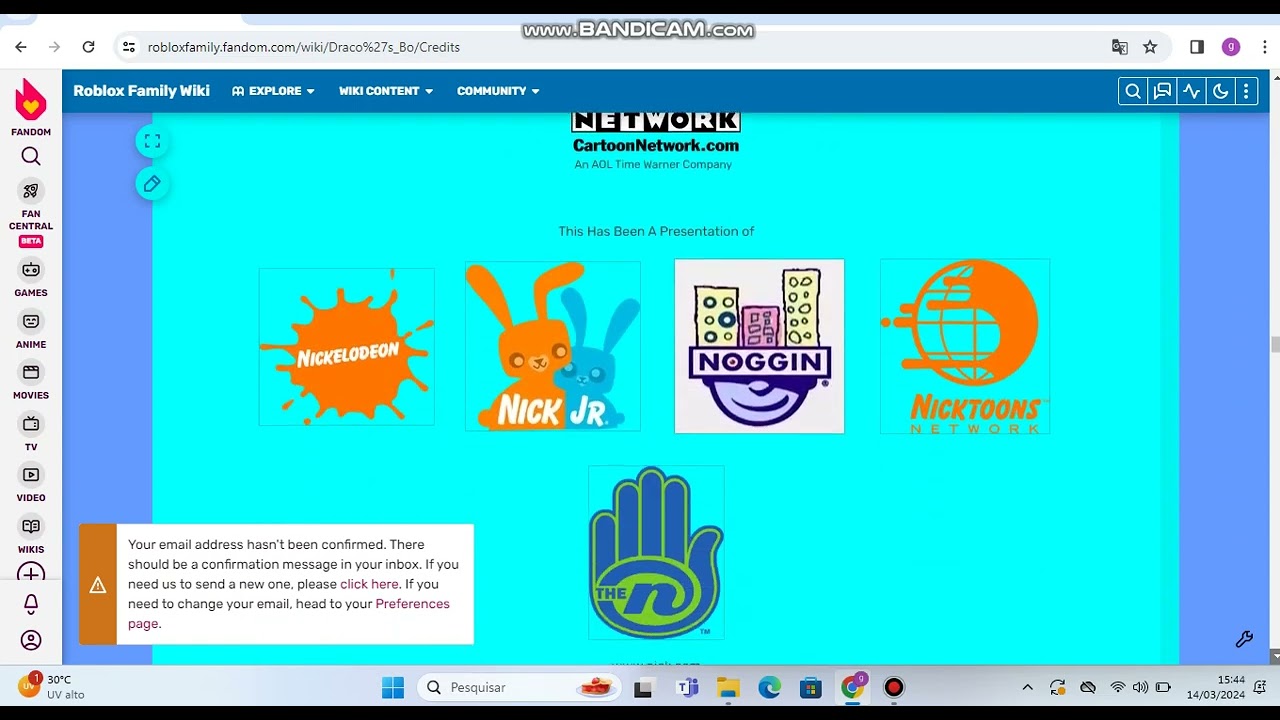Bookmark this page with the star icon

[1150, 47]
